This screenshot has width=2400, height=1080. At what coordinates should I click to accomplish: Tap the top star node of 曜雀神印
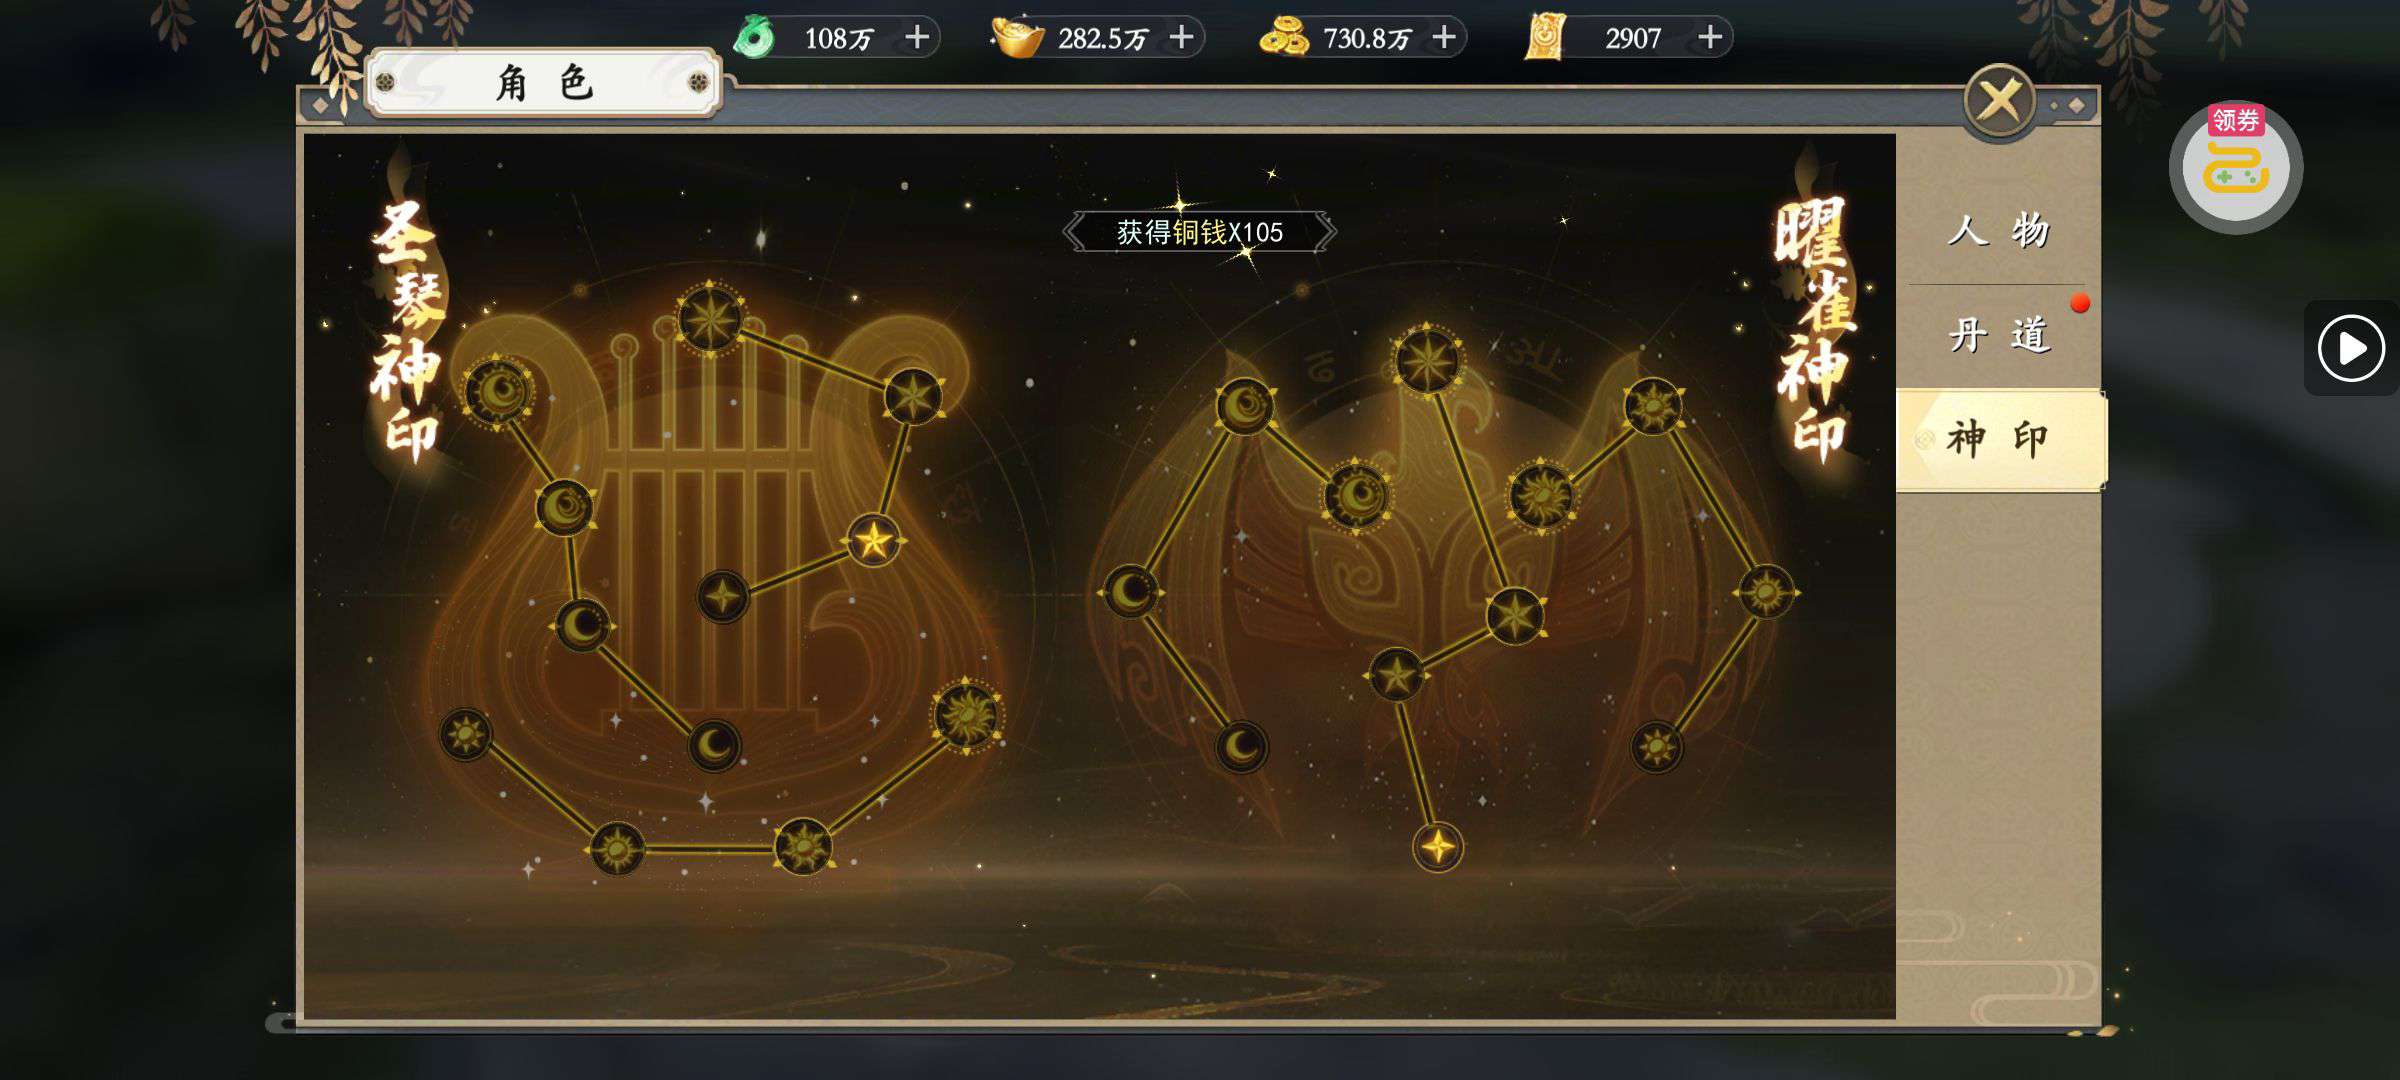pyautogui.click(x=1427, y=360)
